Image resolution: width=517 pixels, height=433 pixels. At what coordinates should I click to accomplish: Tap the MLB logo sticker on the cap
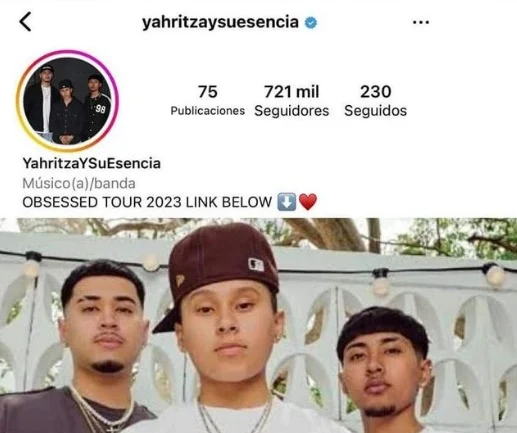(x=256, y=265)
